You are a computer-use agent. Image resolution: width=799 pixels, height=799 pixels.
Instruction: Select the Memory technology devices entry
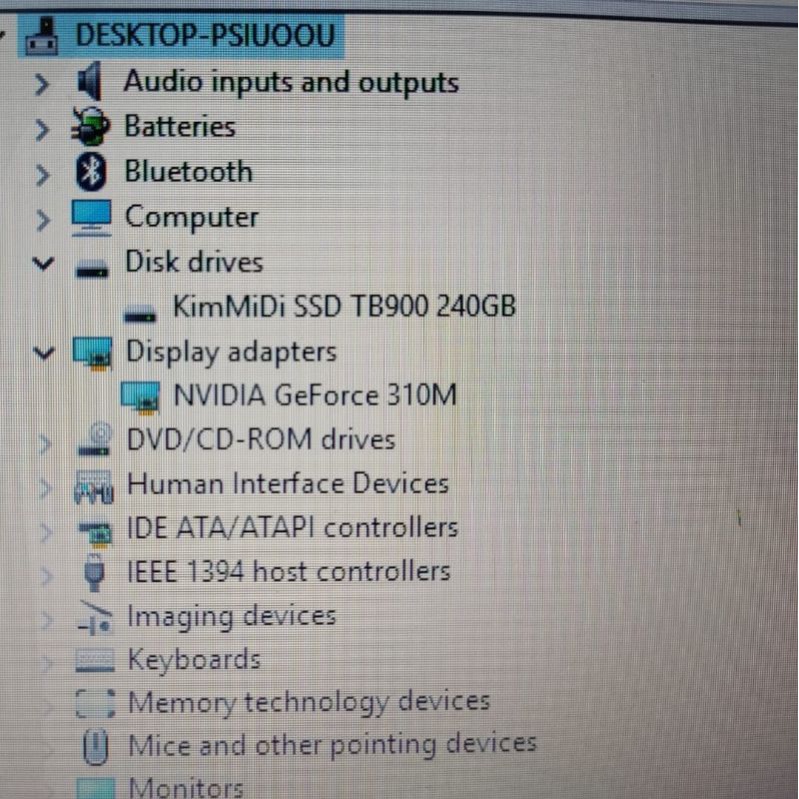[309, 703]
